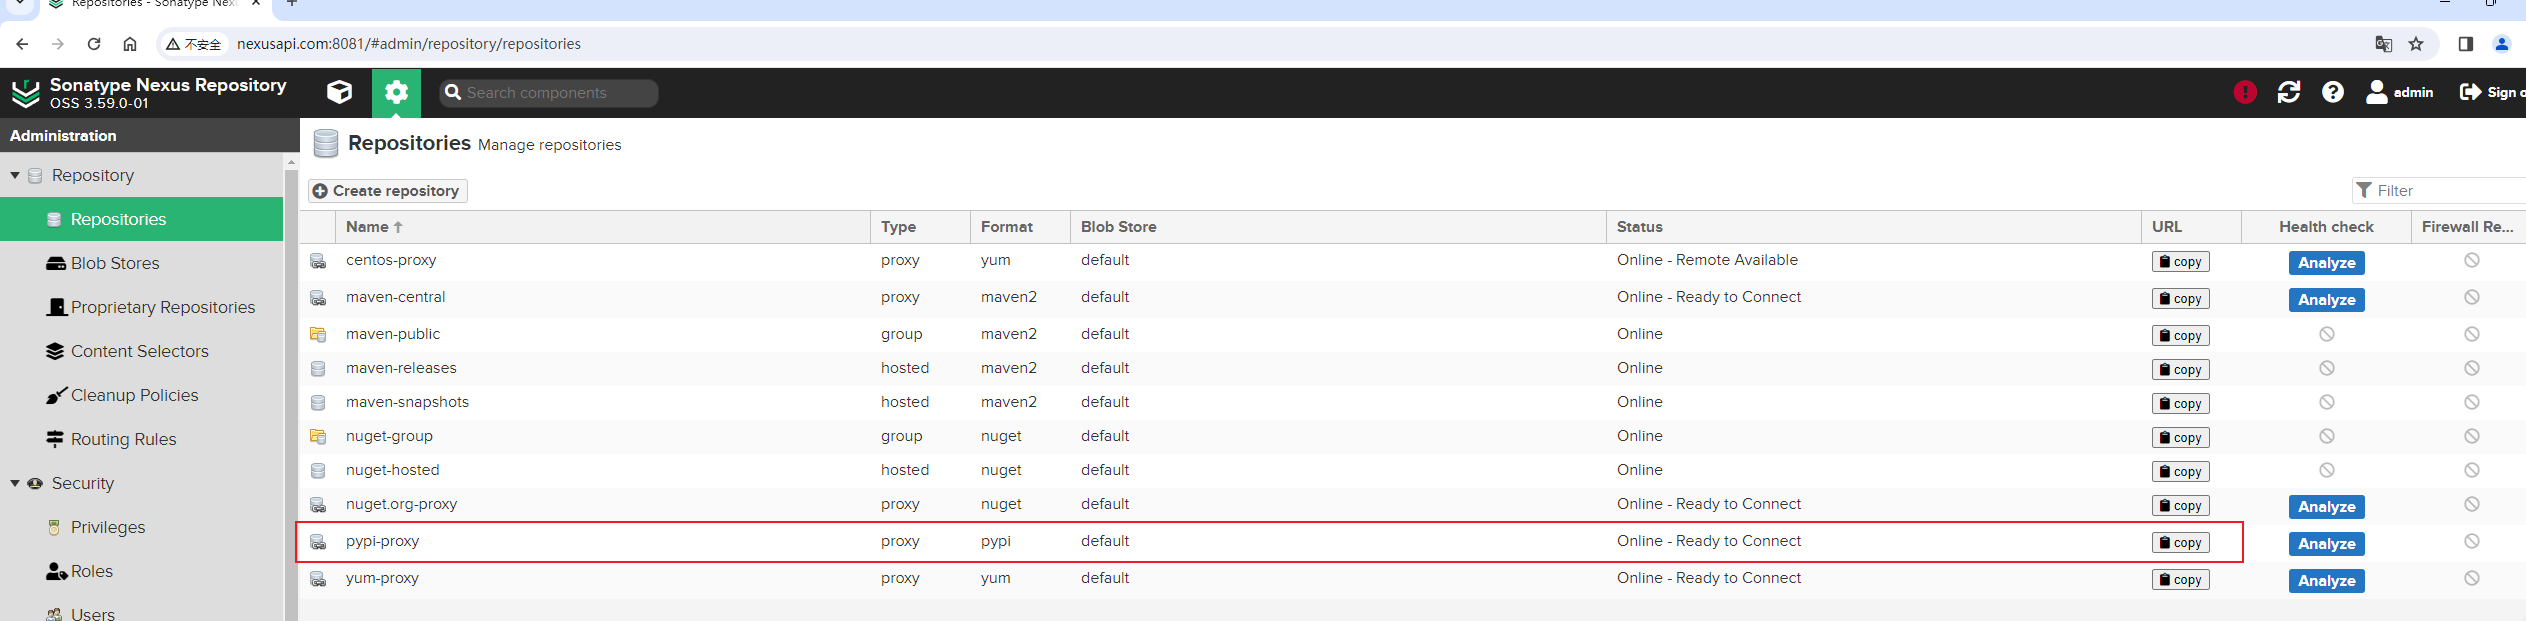Image resolution: width=2526 pixels, height=621 pixels.
Task: Click the Refresh icon in header
Action: [2288, 92]
